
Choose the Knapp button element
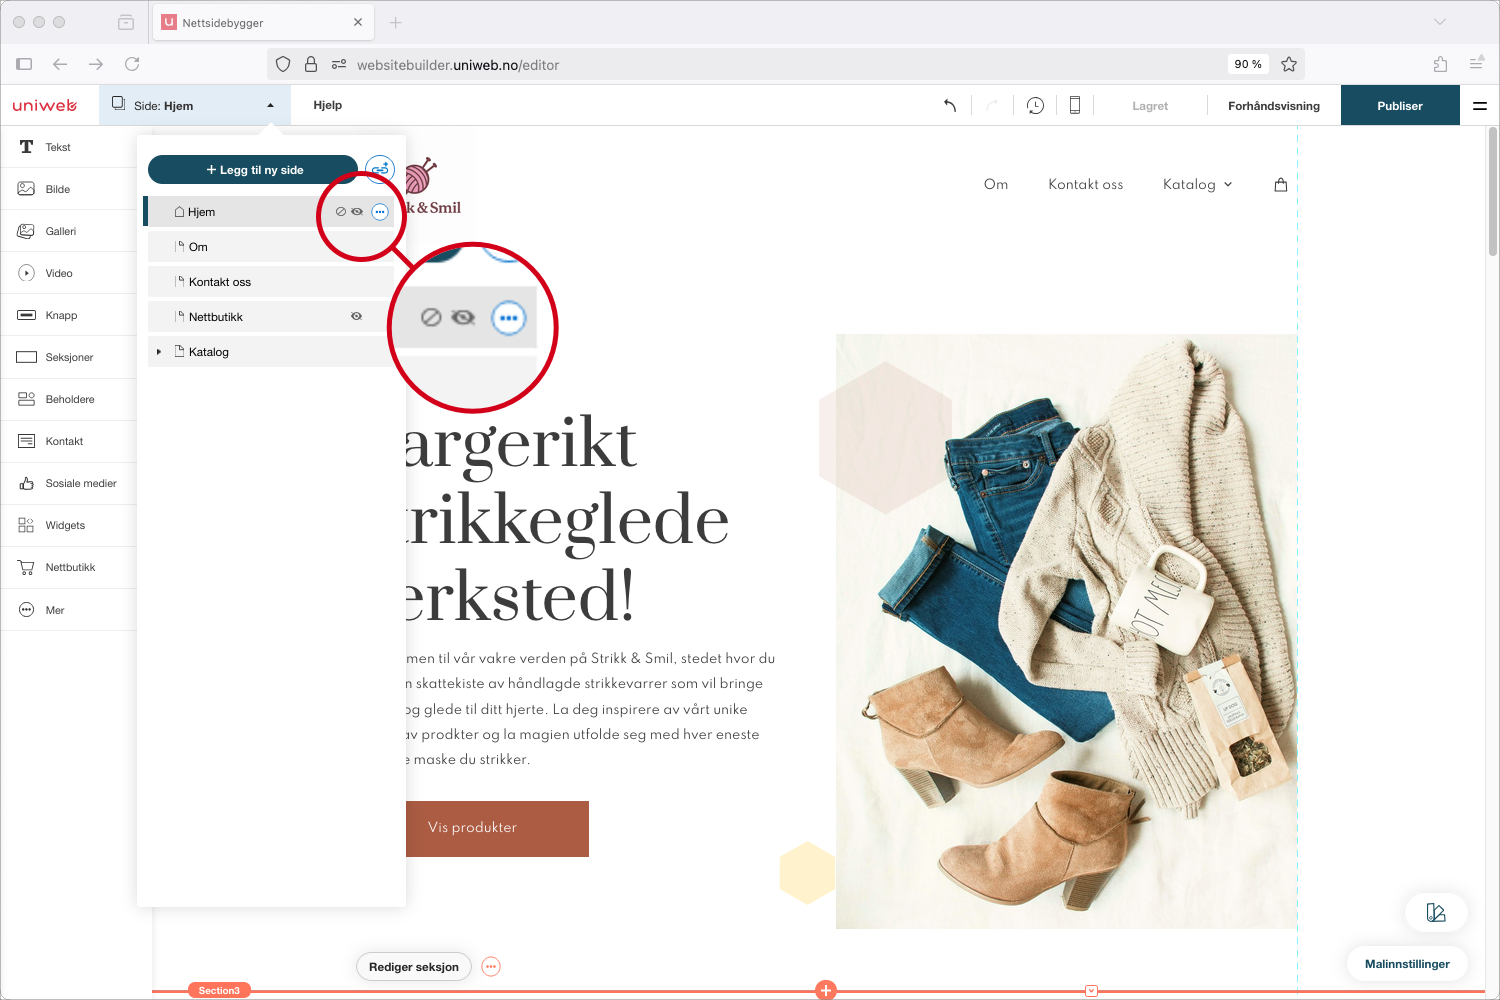(68, 315)
